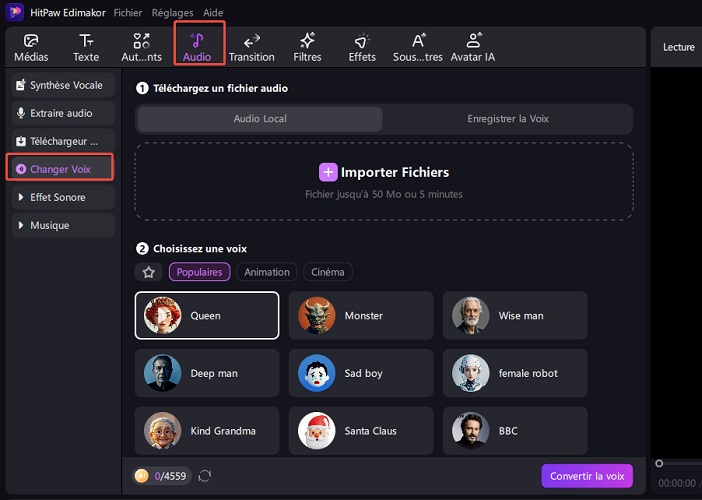Open the Transition panel
The width and height of the screenshot is (702, 500).
click(x=251, y=47)
